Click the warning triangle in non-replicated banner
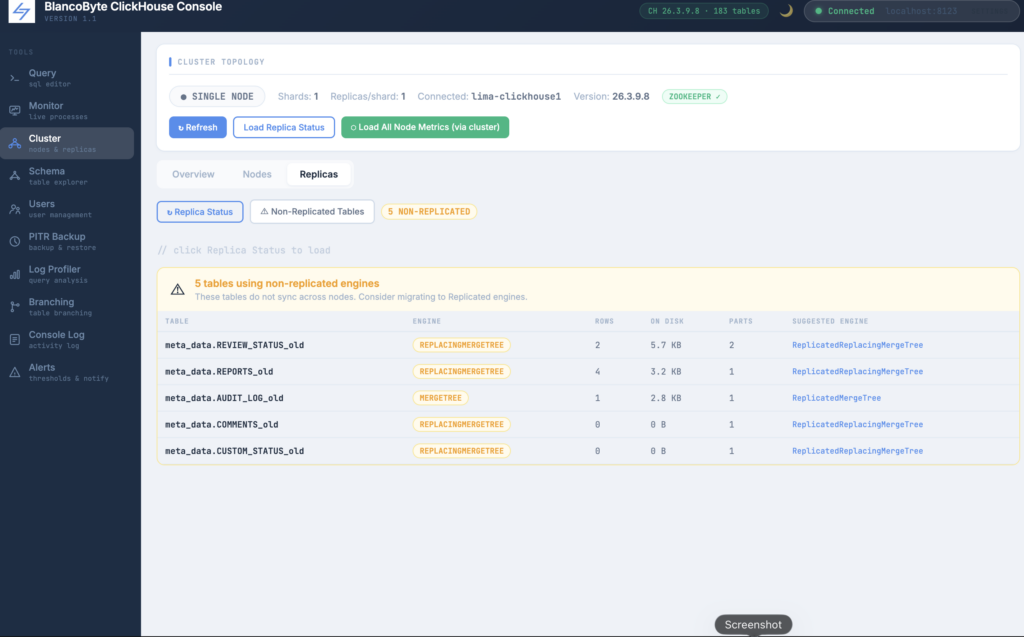1024x637 pixels. (178, 289)
